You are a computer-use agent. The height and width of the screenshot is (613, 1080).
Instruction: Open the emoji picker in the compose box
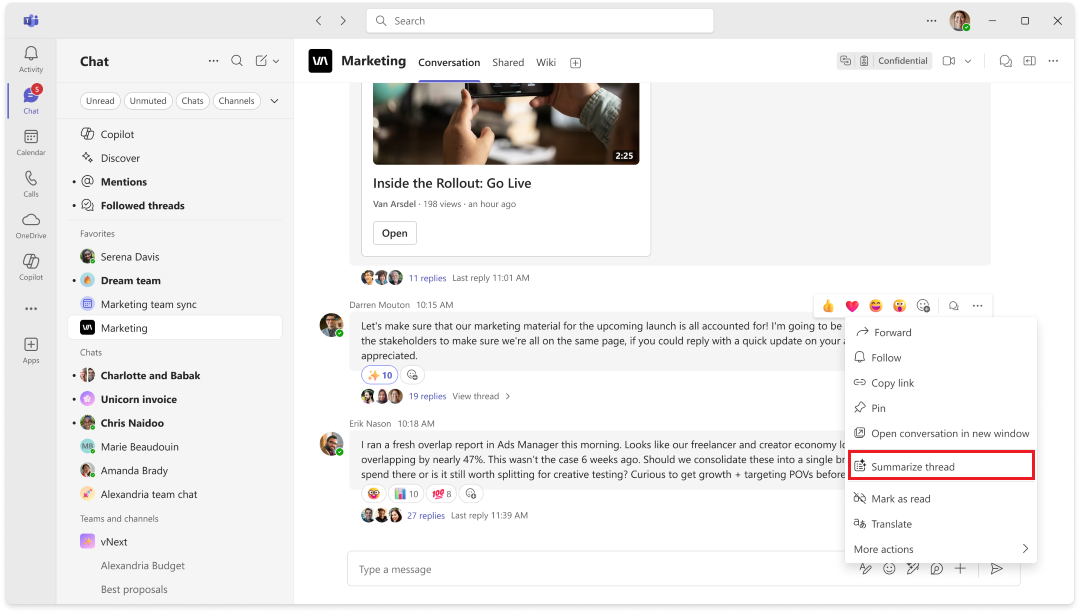(889, 568)
